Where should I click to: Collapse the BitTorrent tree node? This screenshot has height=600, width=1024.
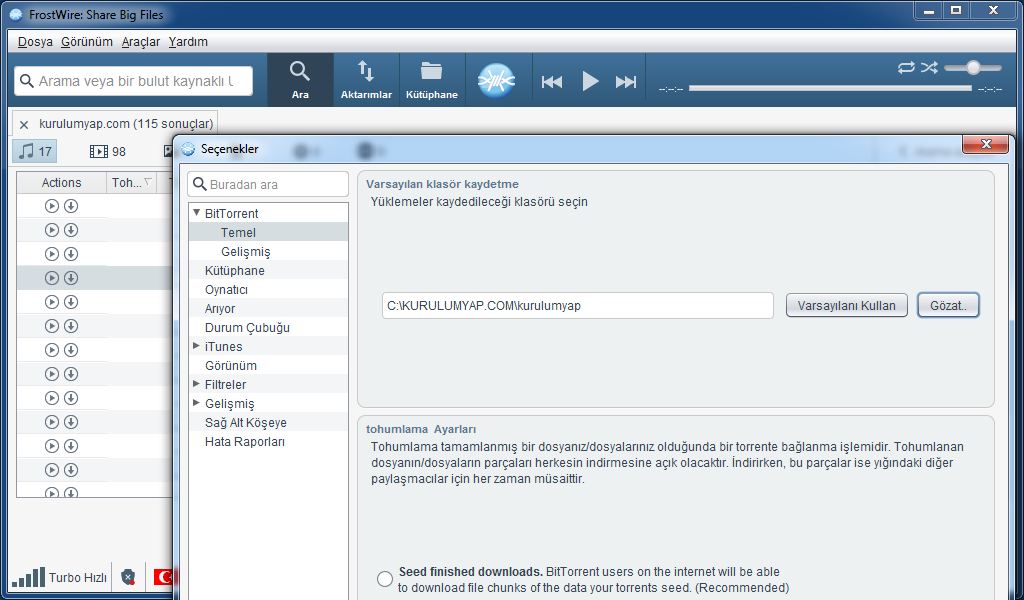(197, 213)
